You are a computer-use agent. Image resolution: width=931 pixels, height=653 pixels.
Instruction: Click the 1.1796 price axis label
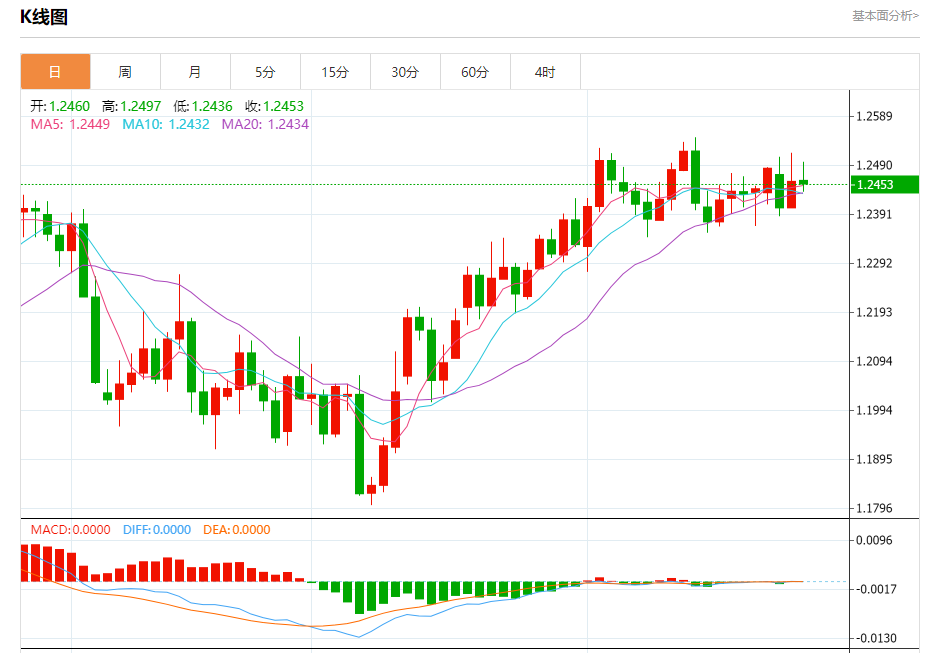coord(874,508)
